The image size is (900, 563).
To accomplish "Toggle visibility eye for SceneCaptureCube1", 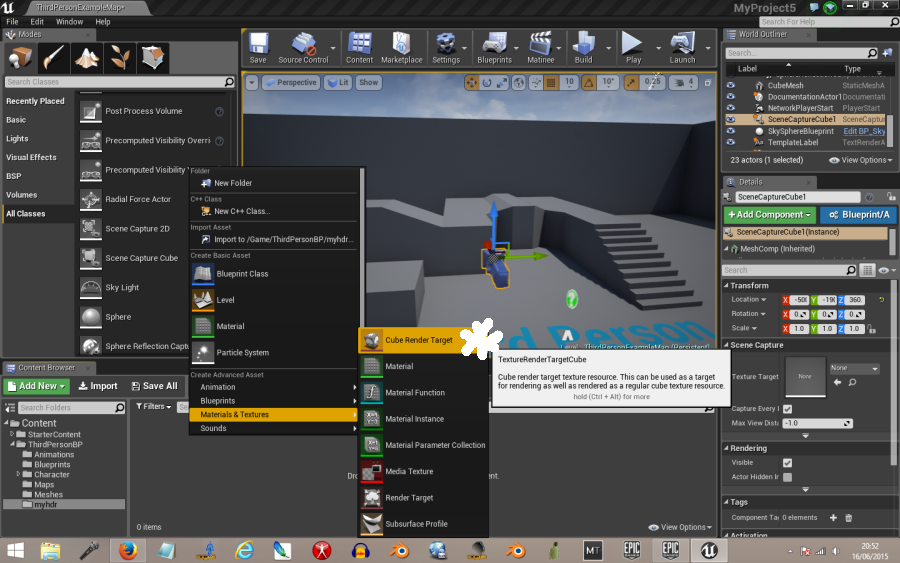I will click(x=731, y=119).
